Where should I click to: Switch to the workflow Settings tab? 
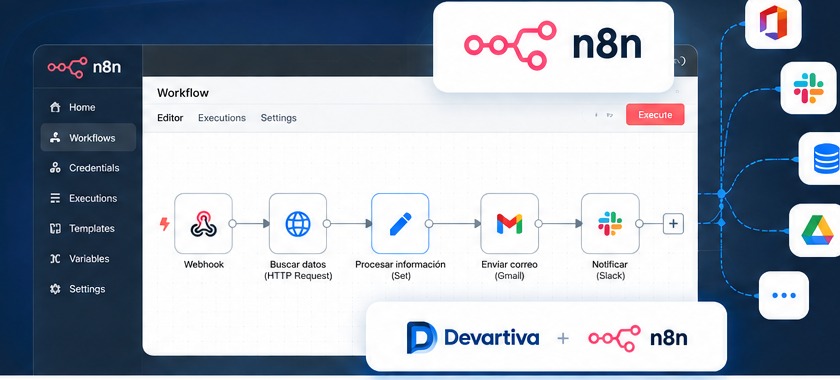pos(279,118)
